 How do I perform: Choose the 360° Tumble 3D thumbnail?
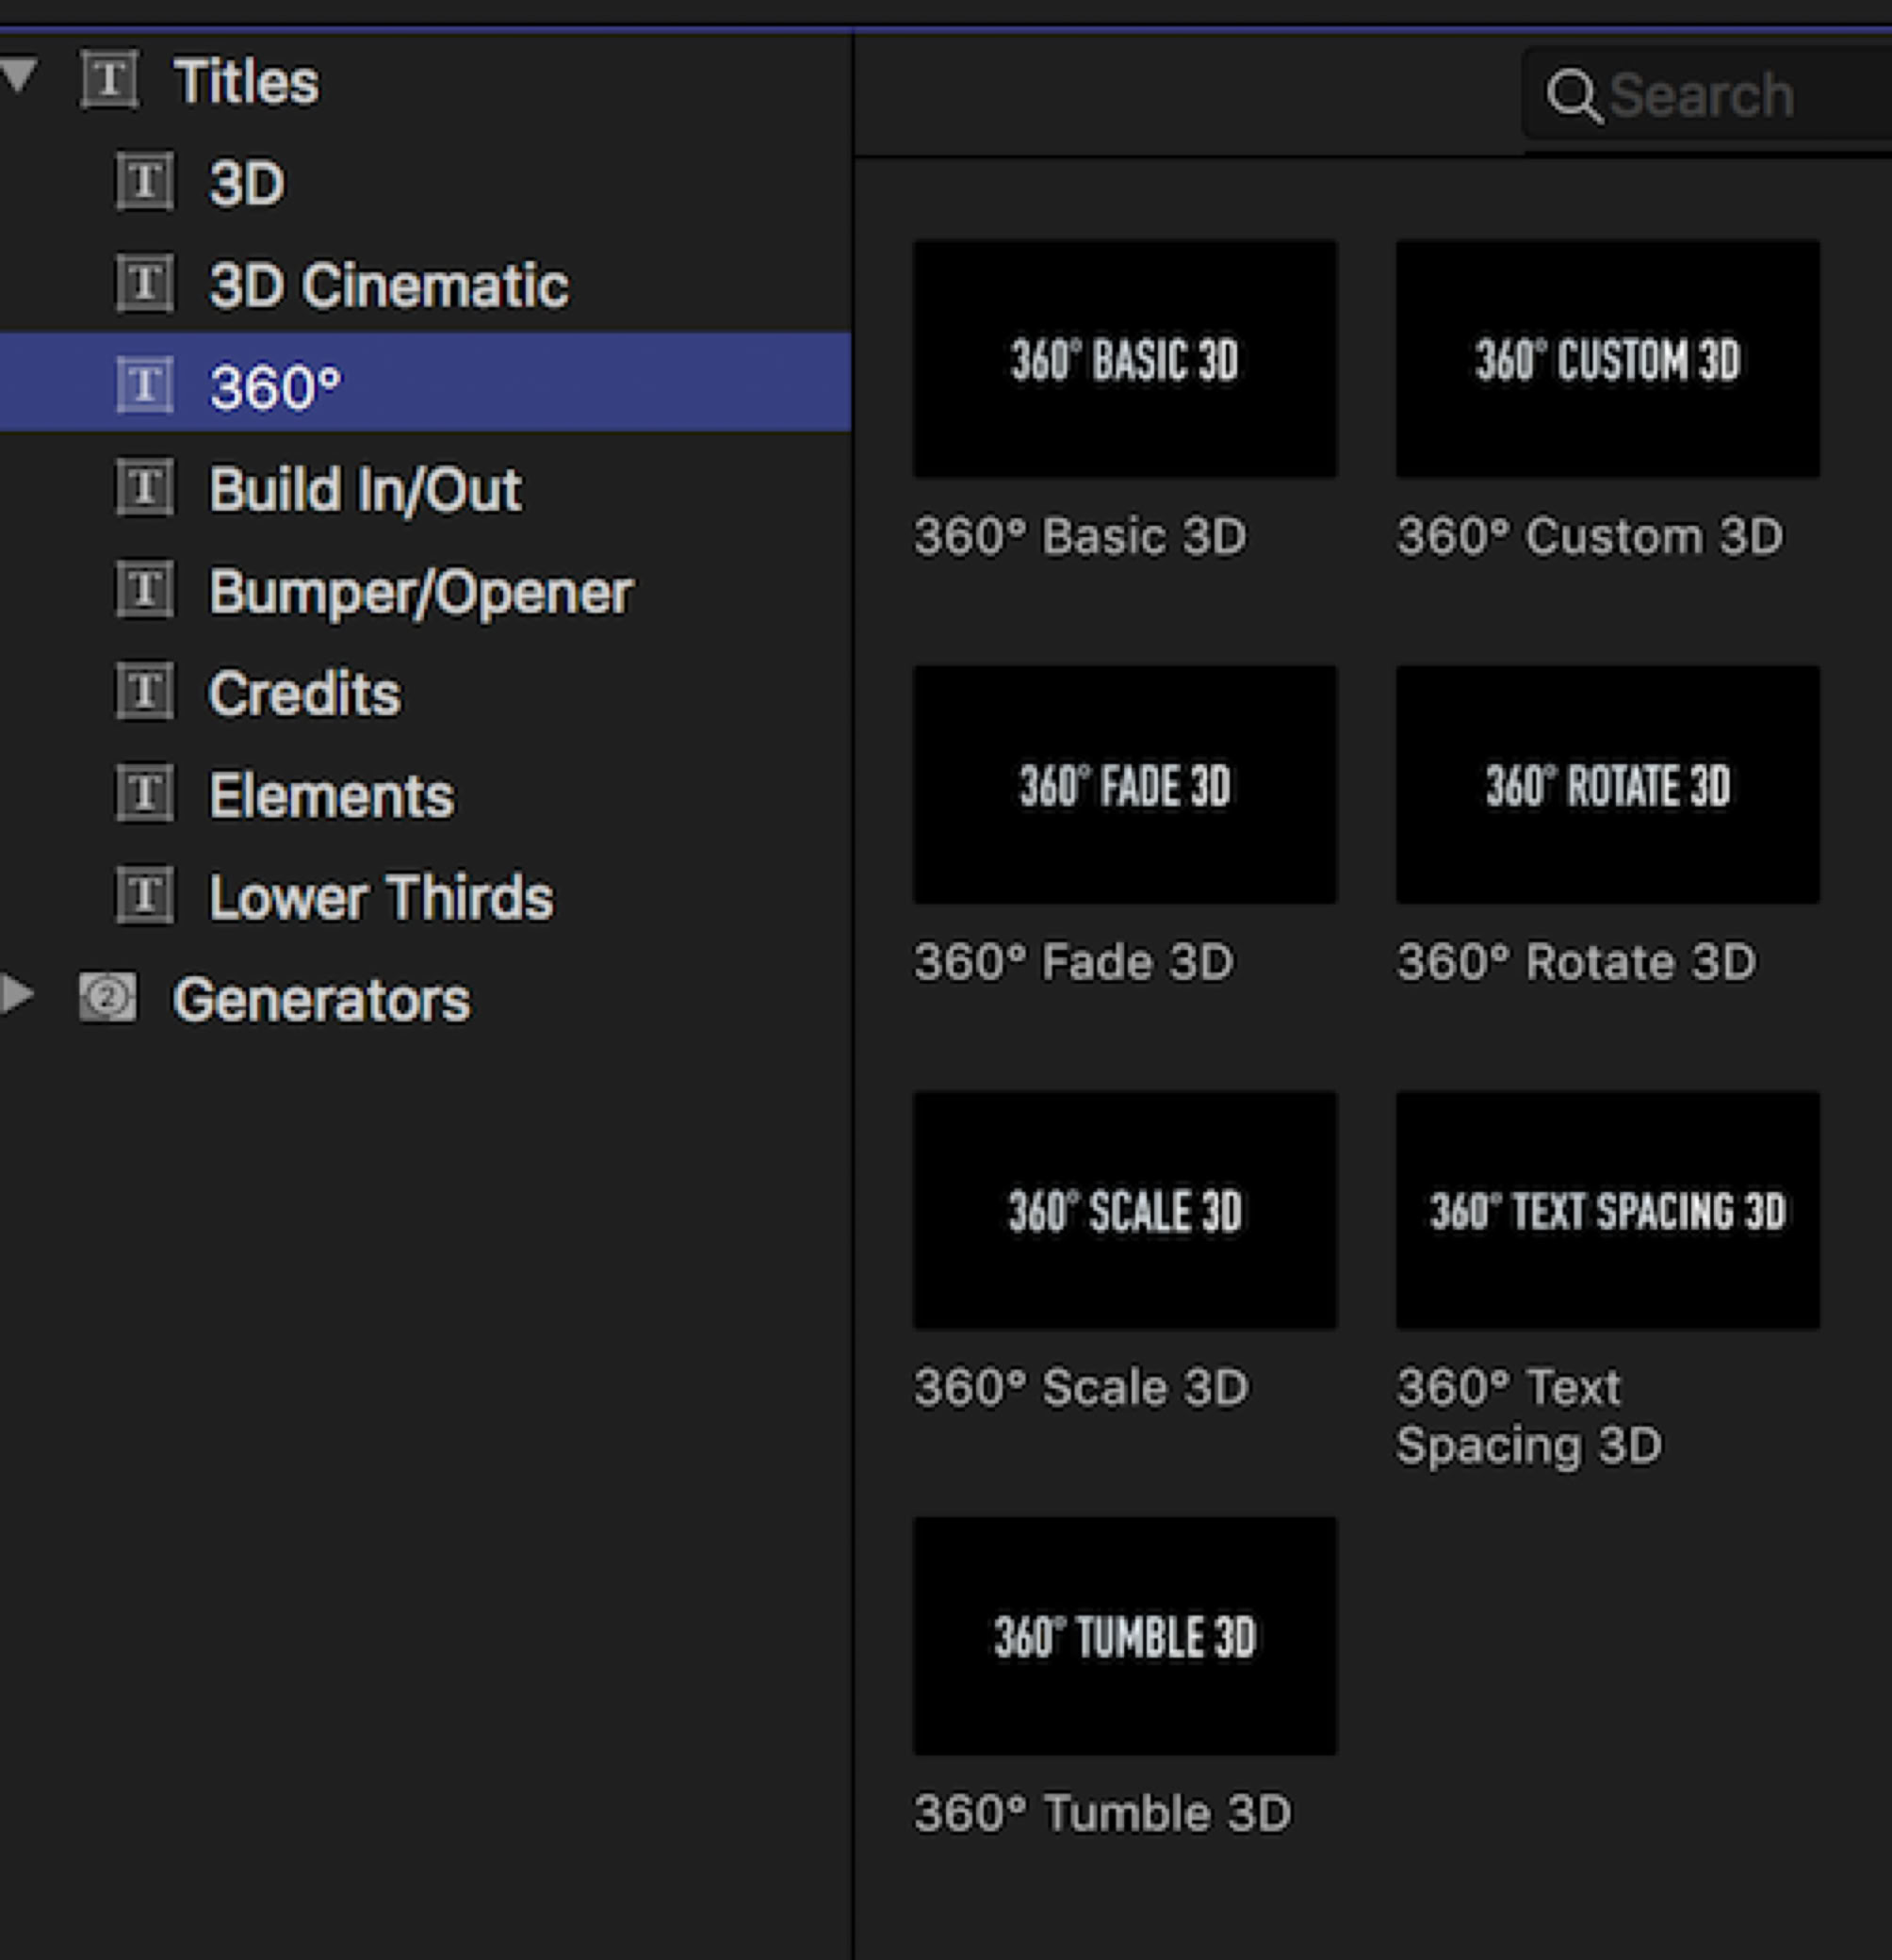[1124, 1636]
